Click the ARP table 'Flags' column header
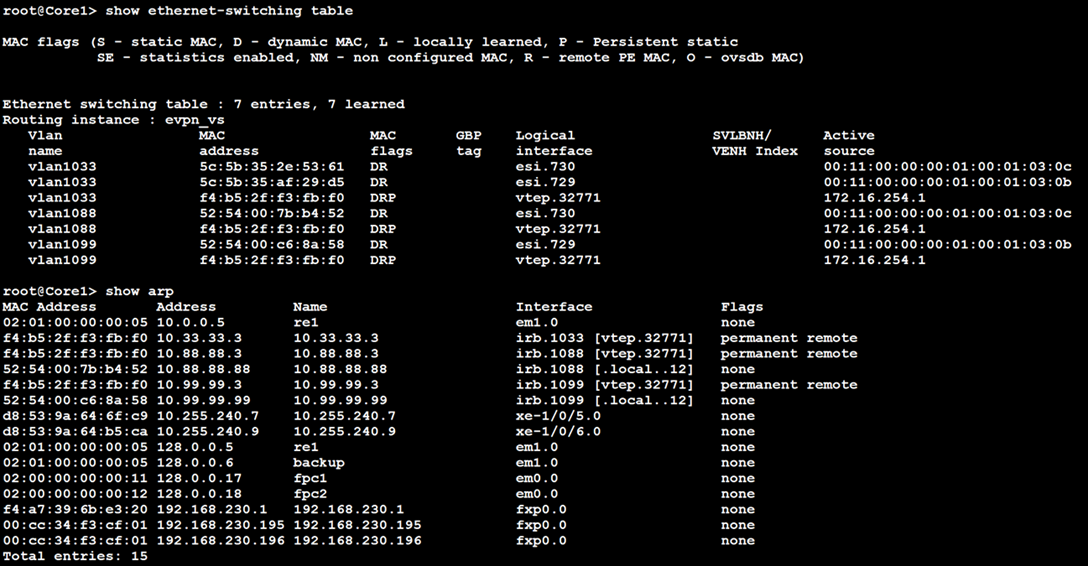The width and height of the screenshot is (1088, 566). pos(741,307)
